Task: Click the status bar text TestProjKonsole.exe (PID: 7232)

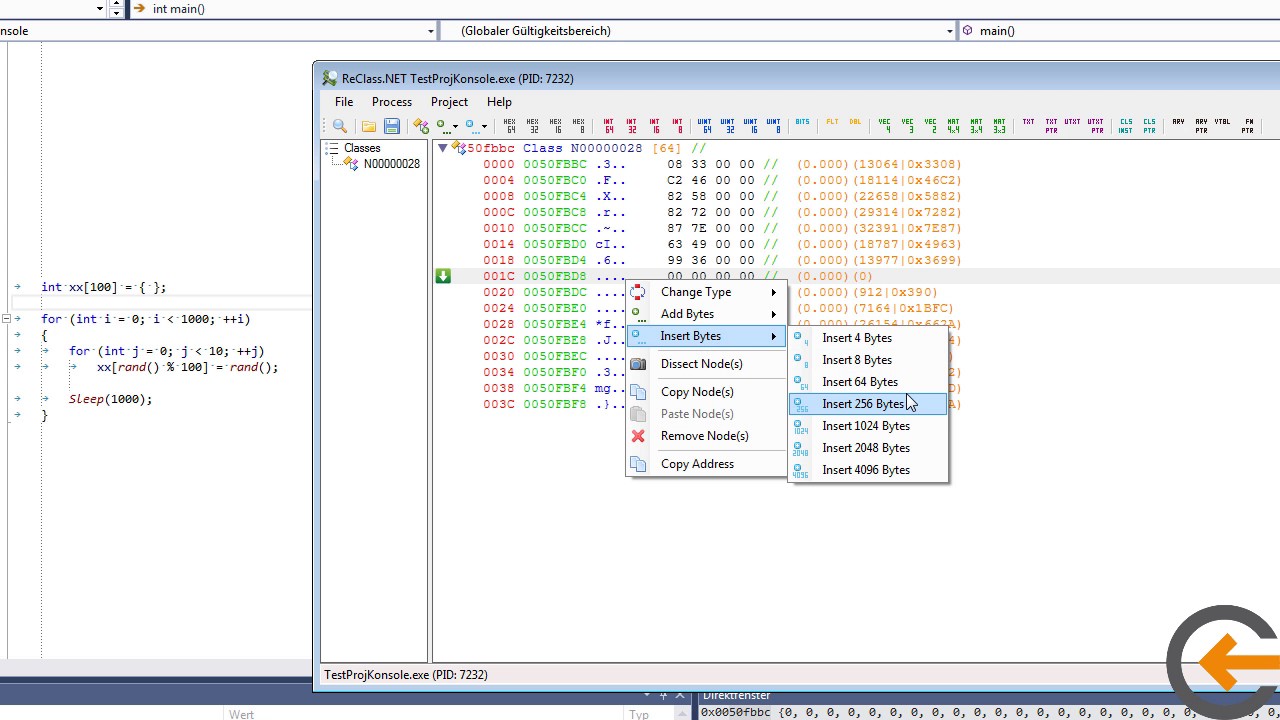Action: pyautogui.click(x=406, y=675)
